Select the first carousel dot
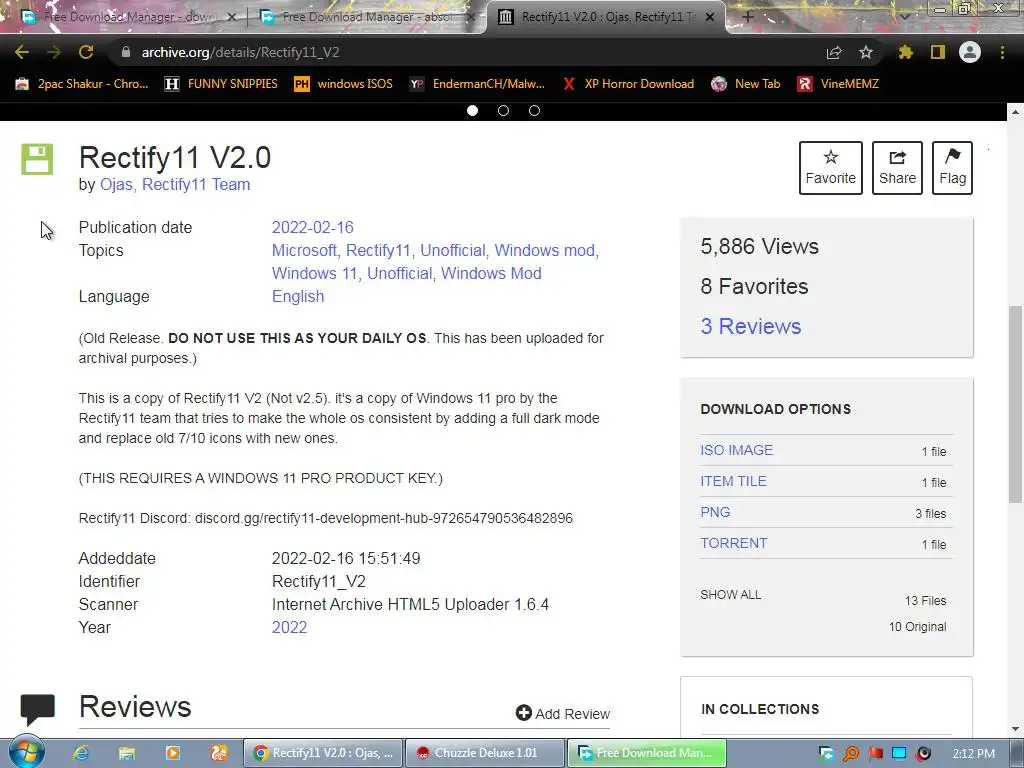The image size is (1024, 768). (472, 110)
